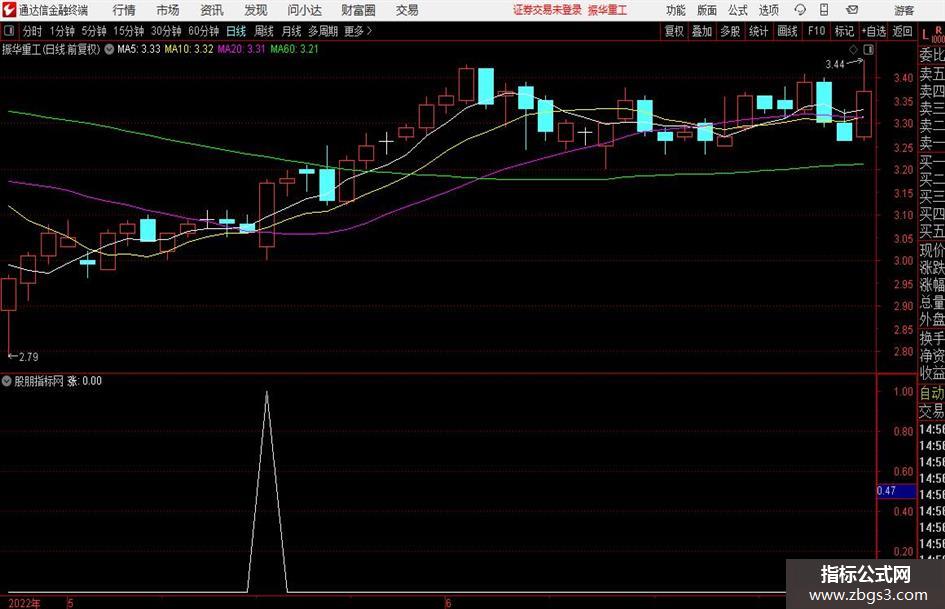This screenshot has width=945, height=609.
Task: Click the MA5: 3.33 label
Action: pyautogui.click(x=139, y=49)
